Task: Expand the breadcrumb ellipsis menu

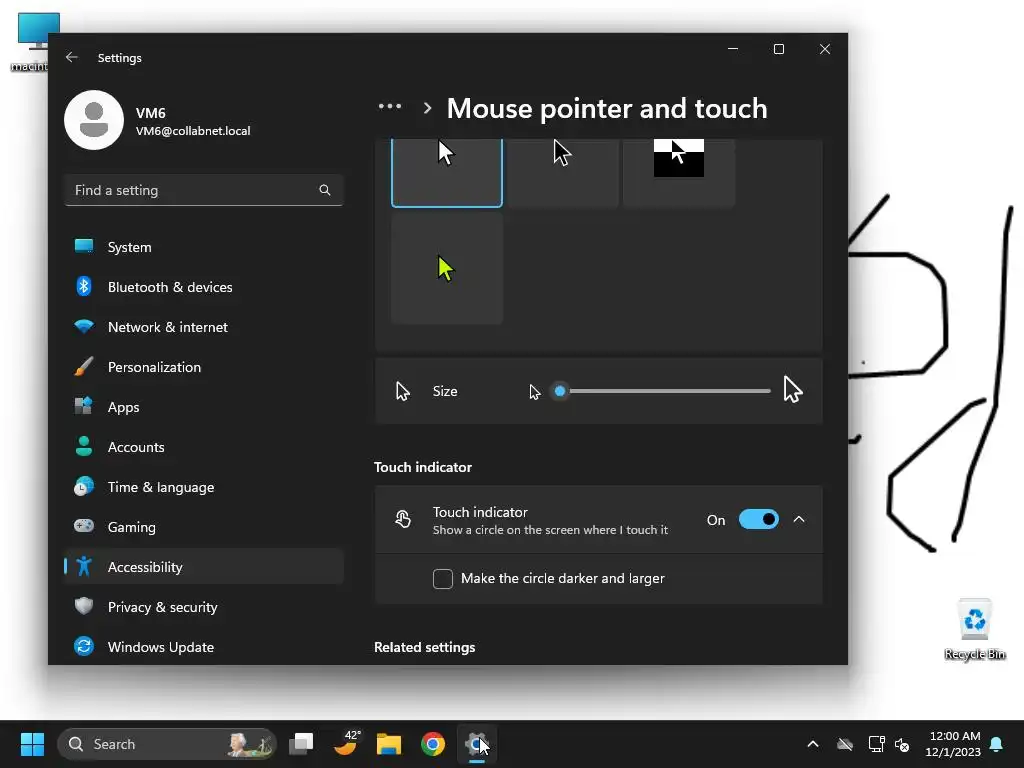Action: click(x=390, y=106)
